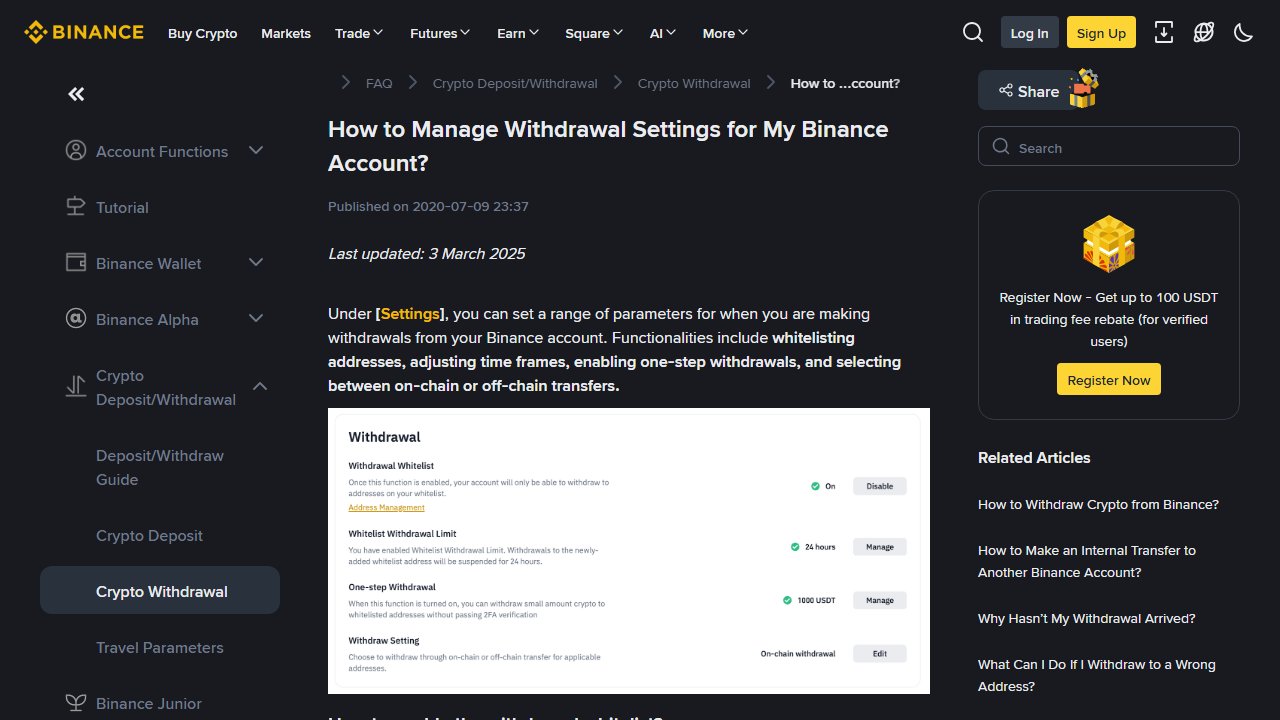
Task: Click the Last updated: 3 March 2025 text
Action: pos(427,254)
